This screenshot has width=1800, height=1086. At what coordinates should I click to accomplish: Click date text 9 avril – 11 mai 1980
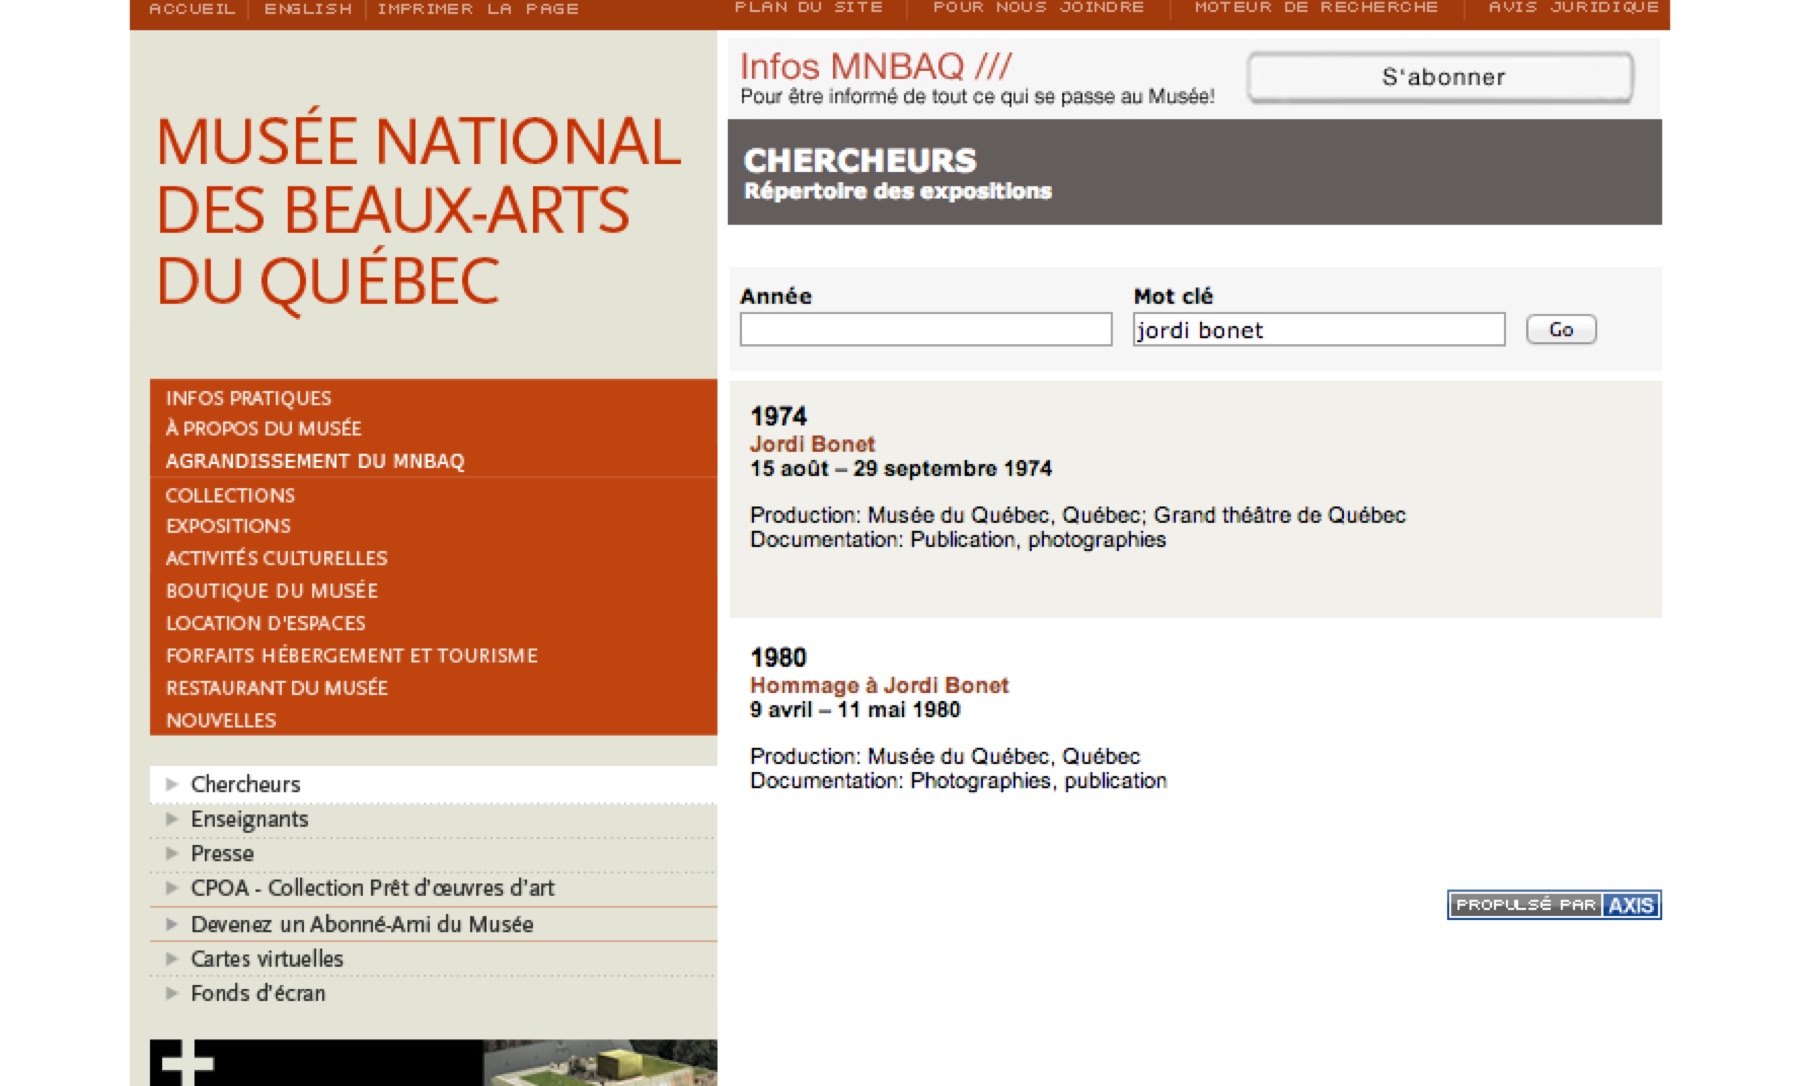[x=855, y=709]
